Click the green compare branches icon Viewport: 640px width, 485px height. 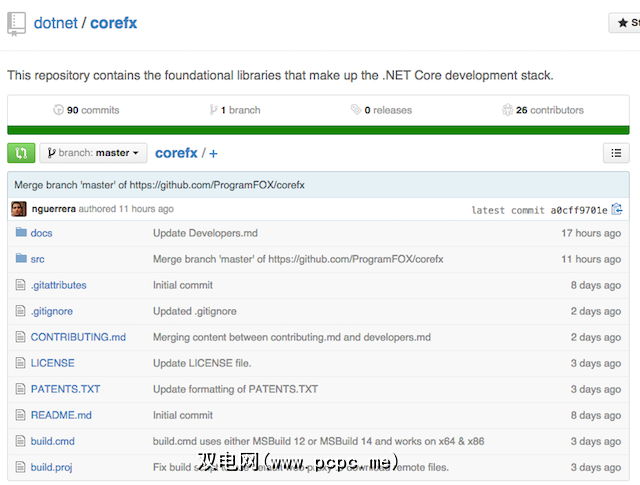click(x=21, y=153)
